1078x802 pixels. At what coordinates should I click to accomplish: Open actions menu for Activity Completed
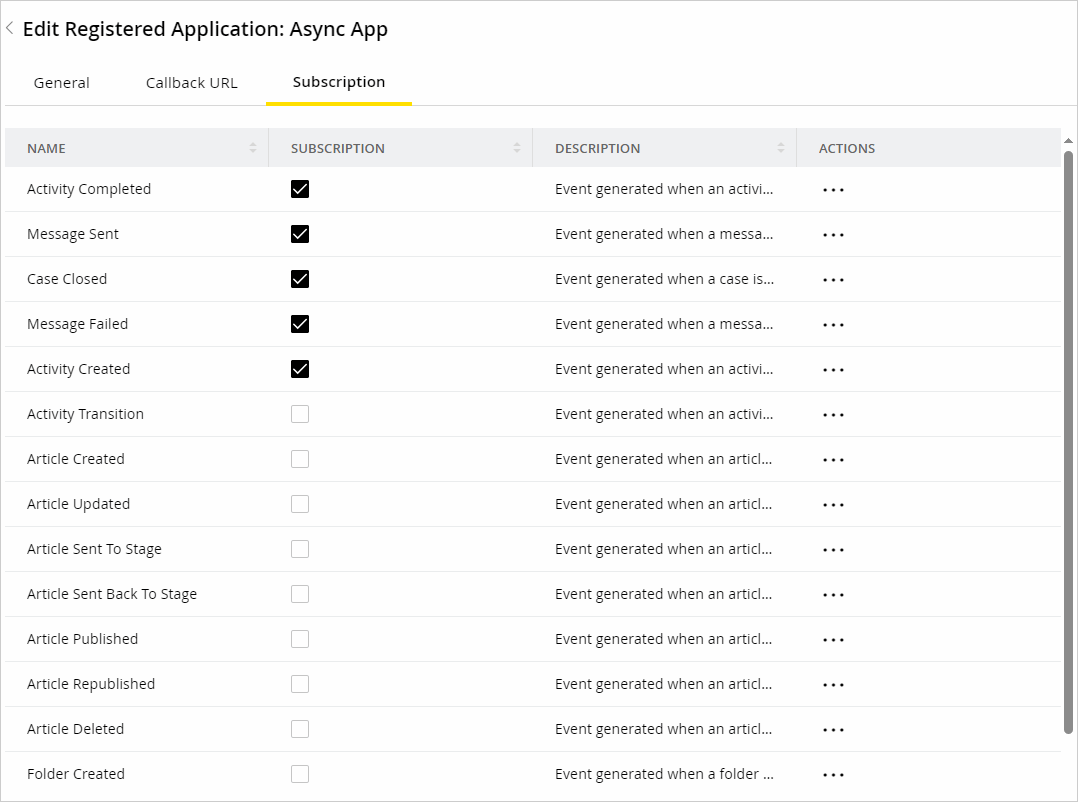(833, 190)
